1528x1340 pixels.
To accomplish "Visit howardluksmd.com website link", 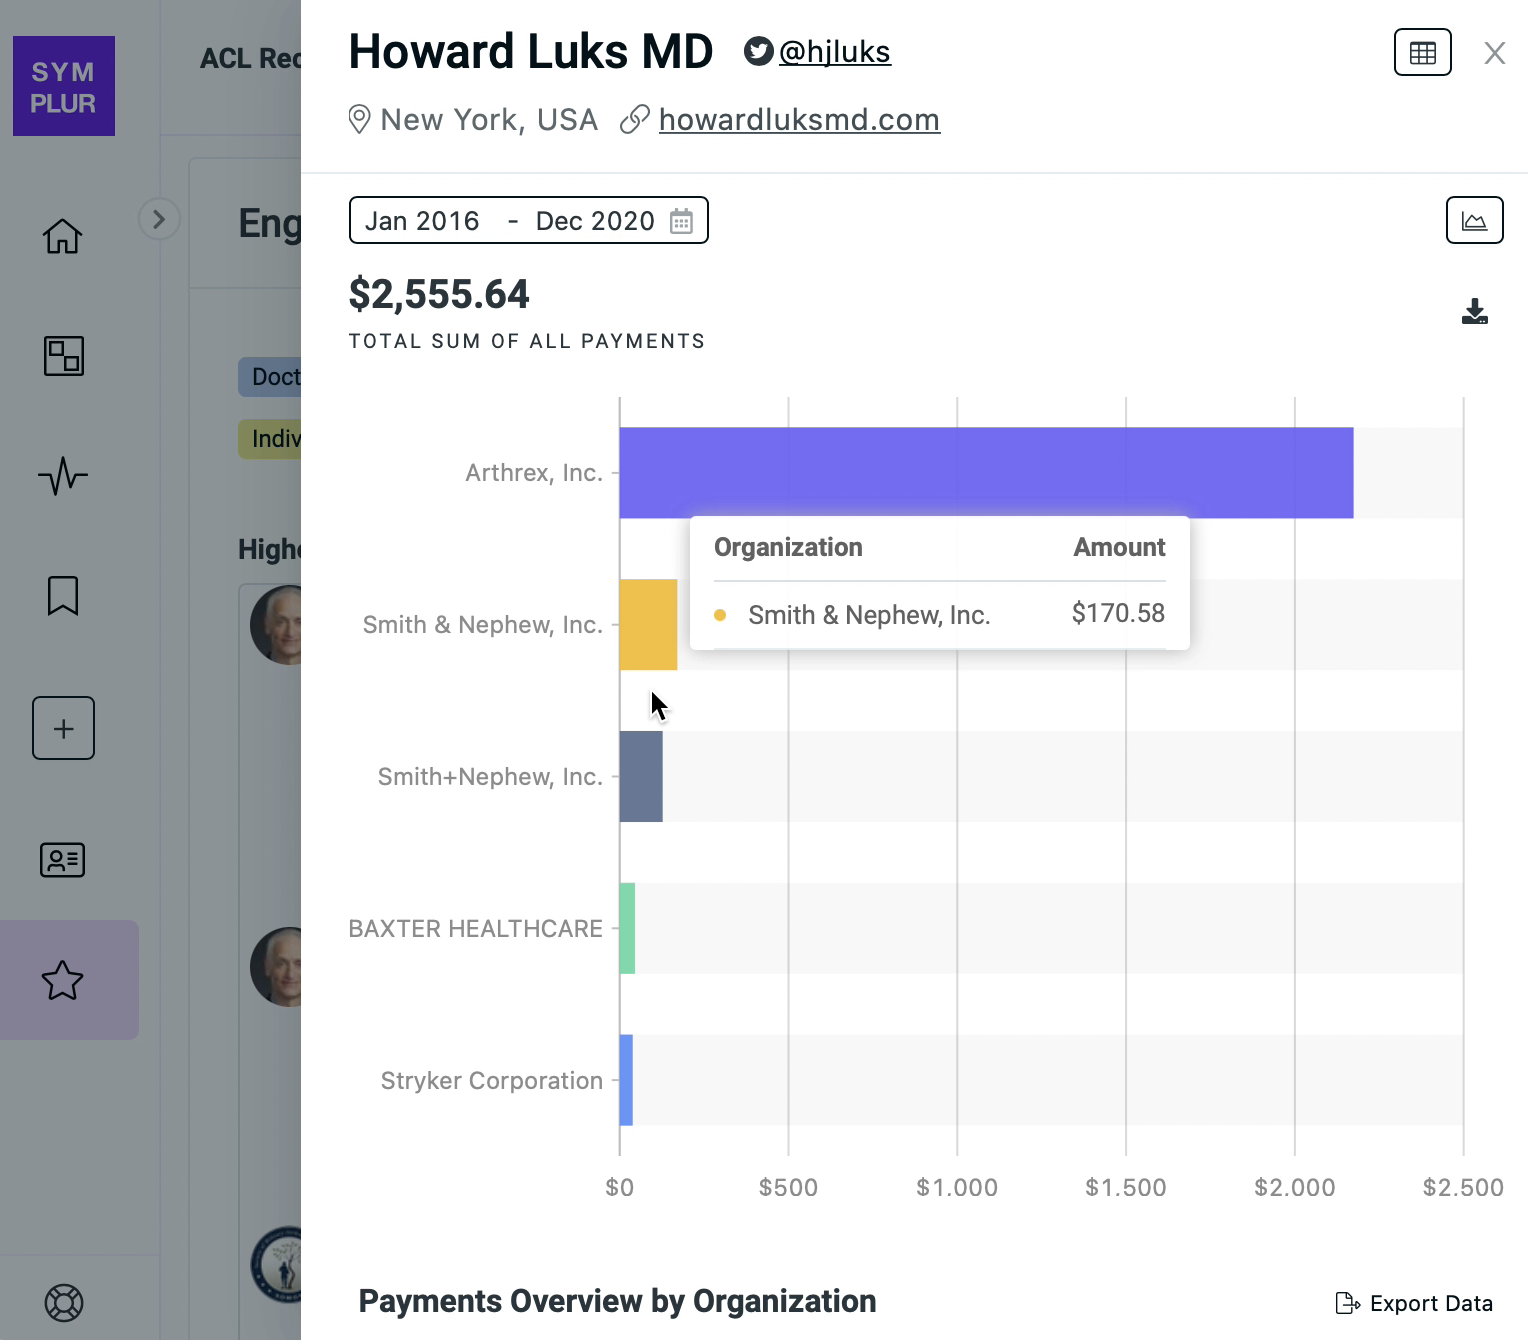I will (x=799, y=120).
